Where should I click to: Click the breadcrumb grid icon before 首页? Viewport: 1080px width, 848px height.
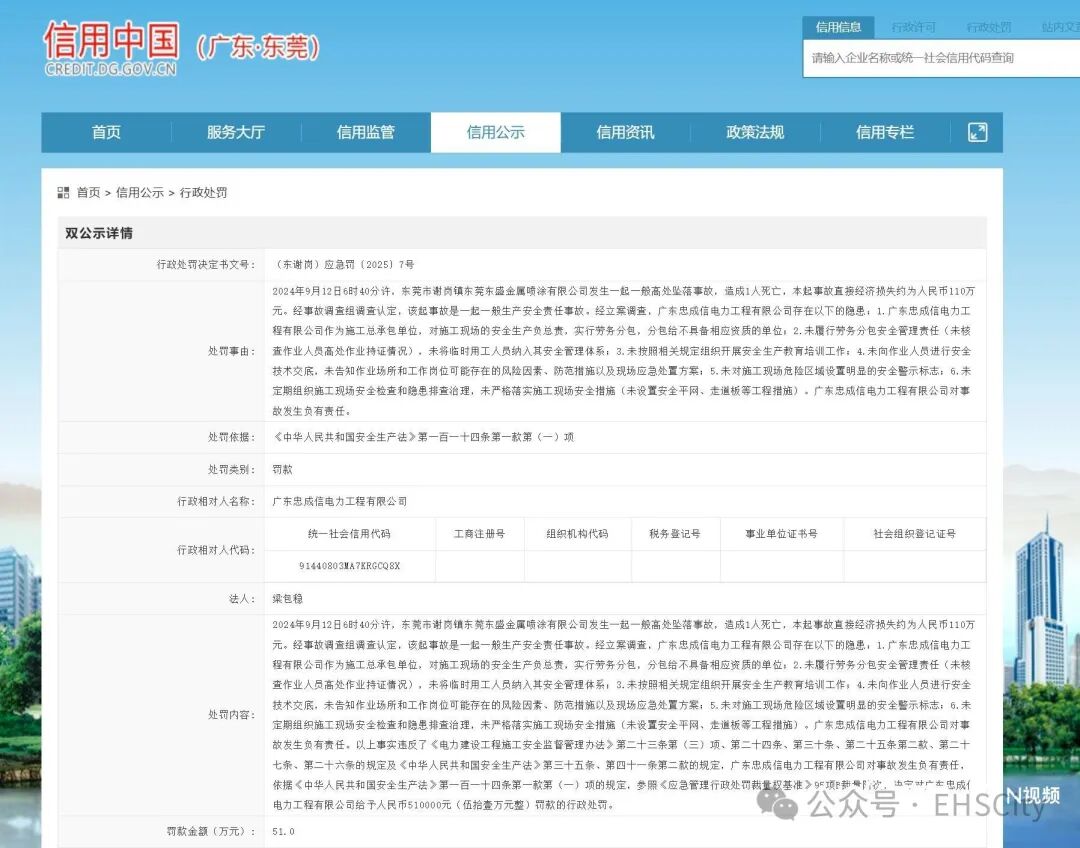click(x=63, y=192)
